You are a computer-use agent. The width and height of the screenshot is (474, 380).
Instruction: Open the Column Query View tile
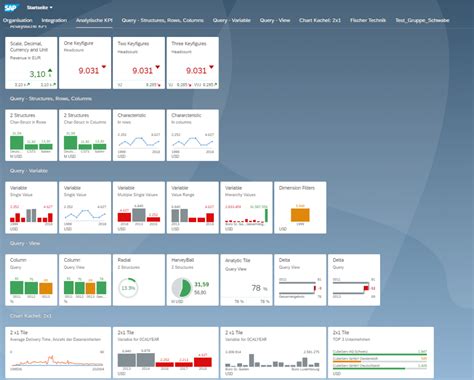[x=85, y=280]
